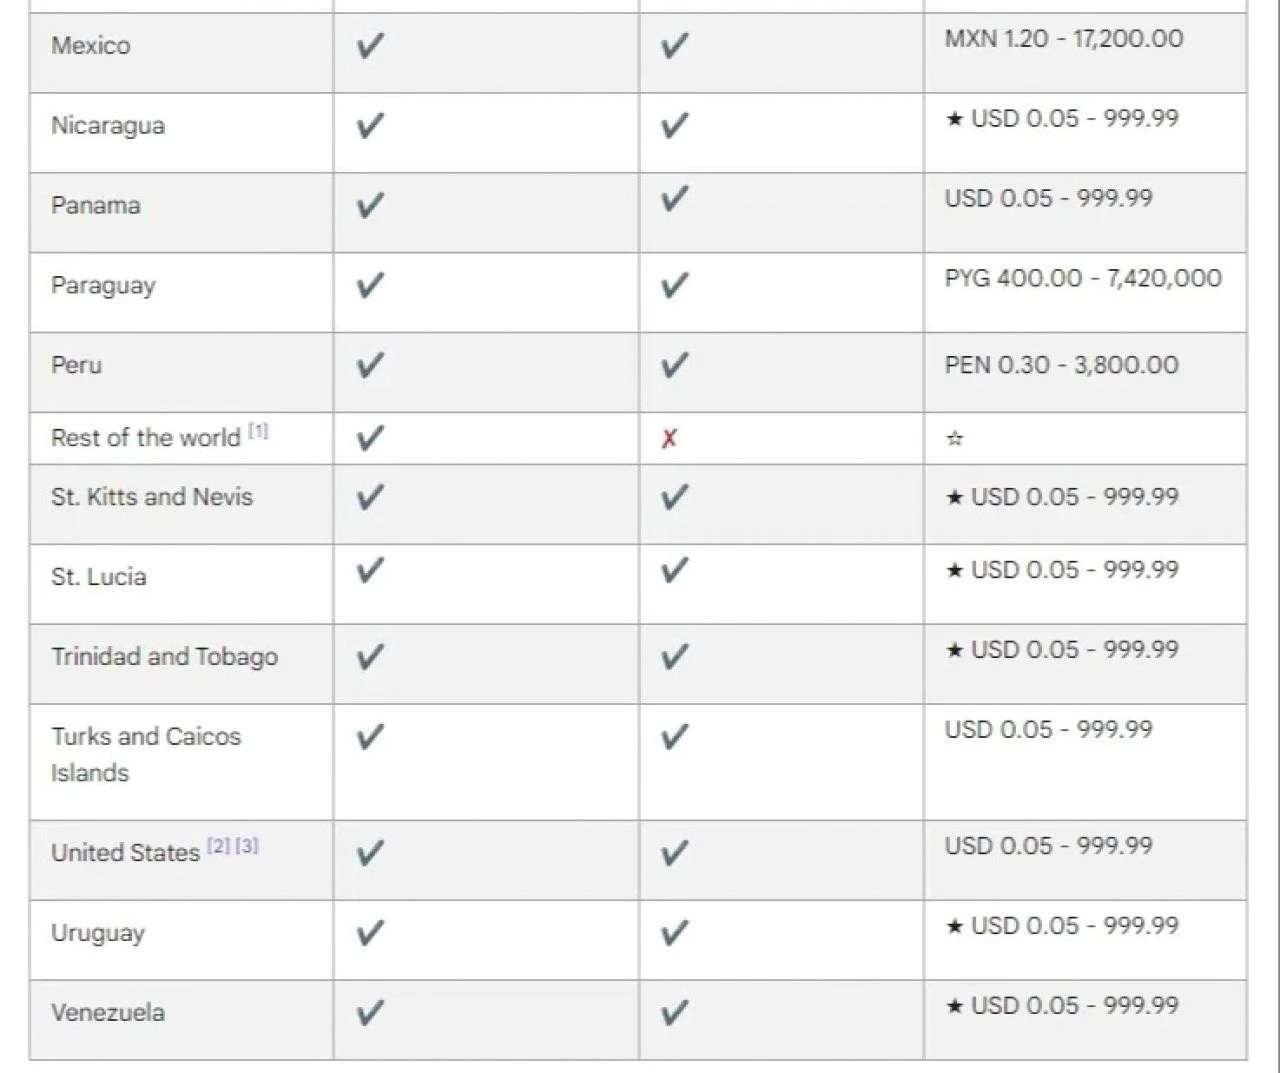
Task: Click the black star beside Nicaragua's USD price range
Action: [x=955, y=119]
